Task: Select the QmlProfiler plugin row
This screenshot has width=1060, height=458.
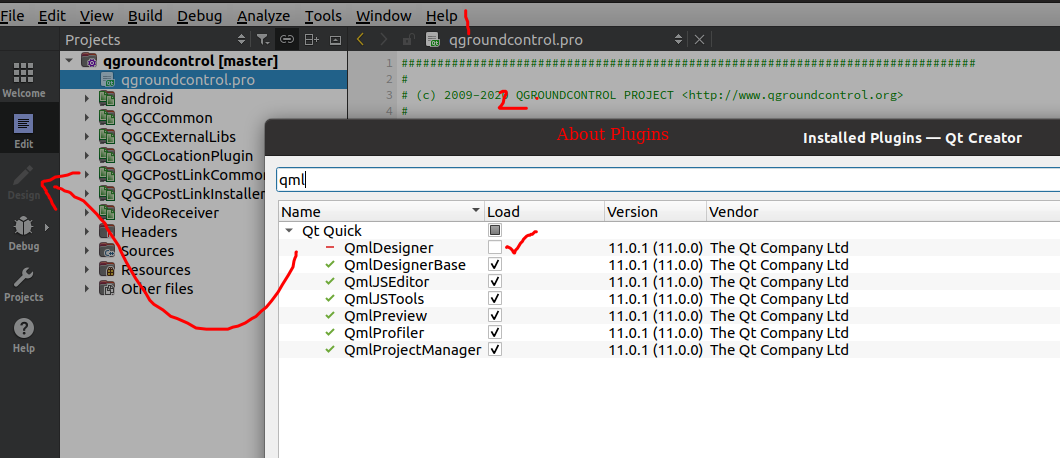Action: coord(669,332)
